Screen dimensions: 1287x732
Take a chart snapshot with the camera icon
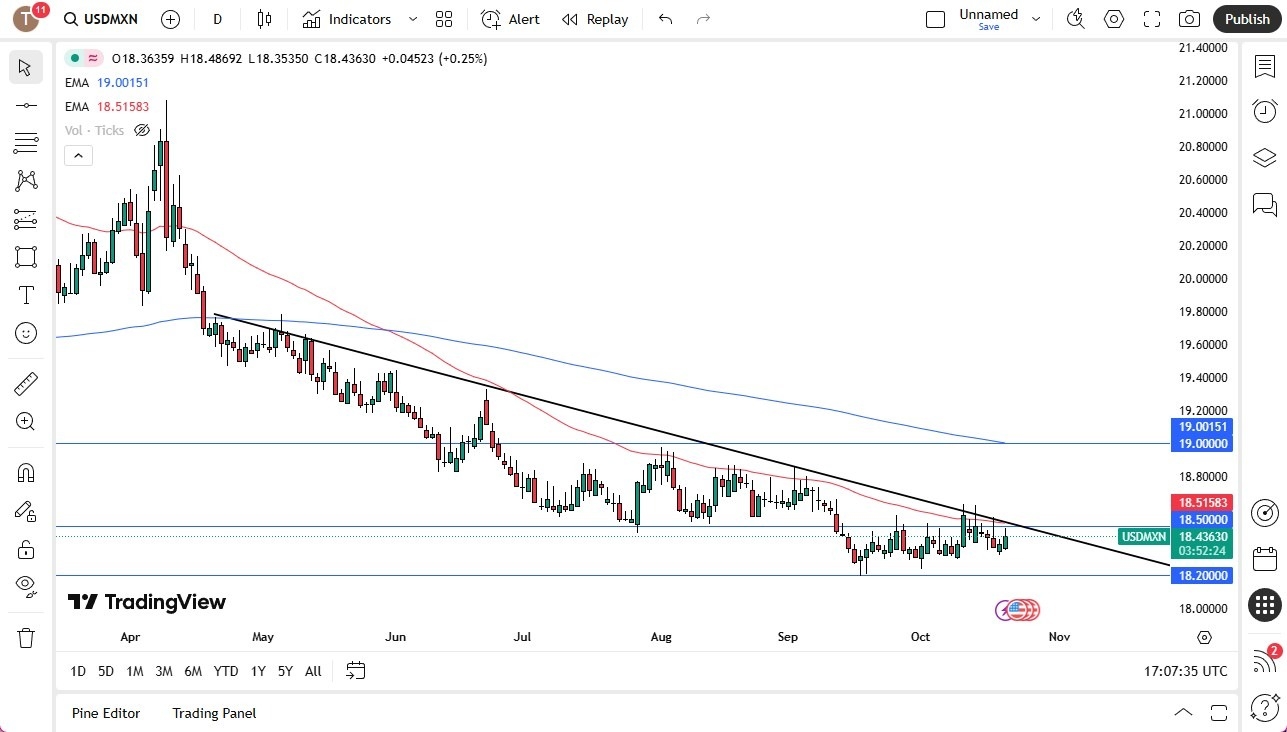[1189, 19]
